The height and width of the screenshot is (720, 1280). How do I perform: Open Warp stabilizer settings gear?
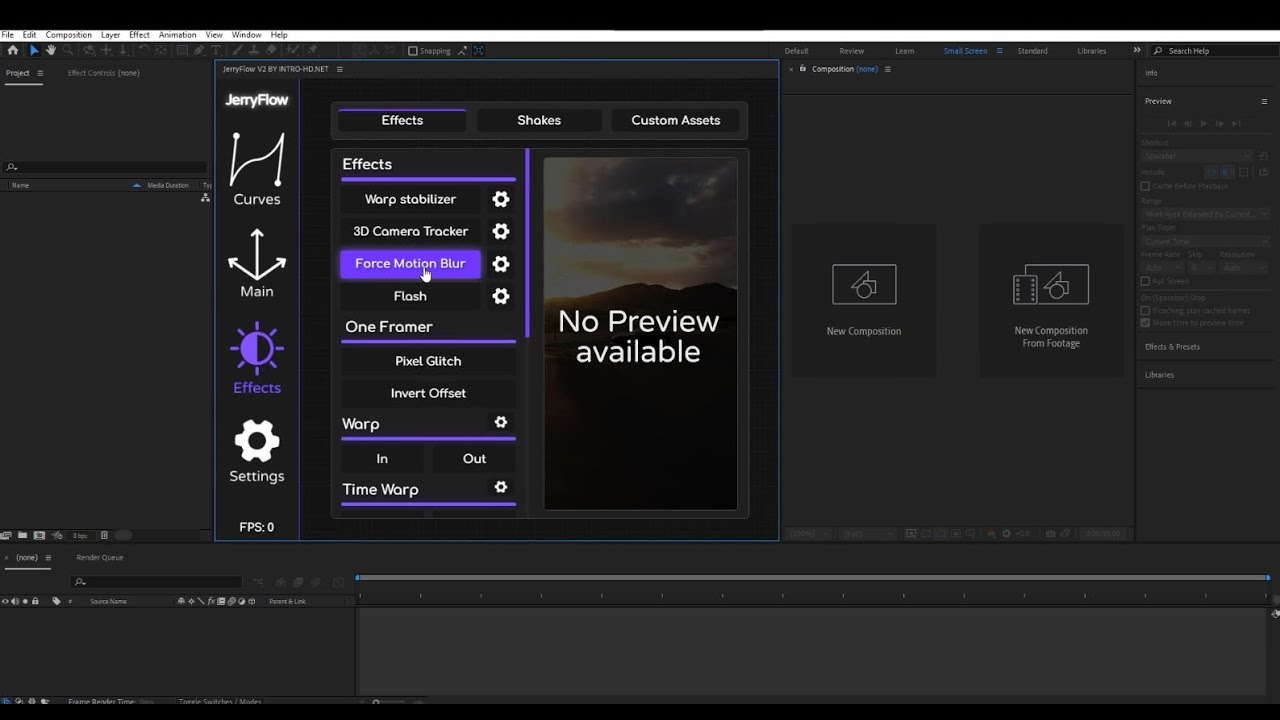coord(501,199)
